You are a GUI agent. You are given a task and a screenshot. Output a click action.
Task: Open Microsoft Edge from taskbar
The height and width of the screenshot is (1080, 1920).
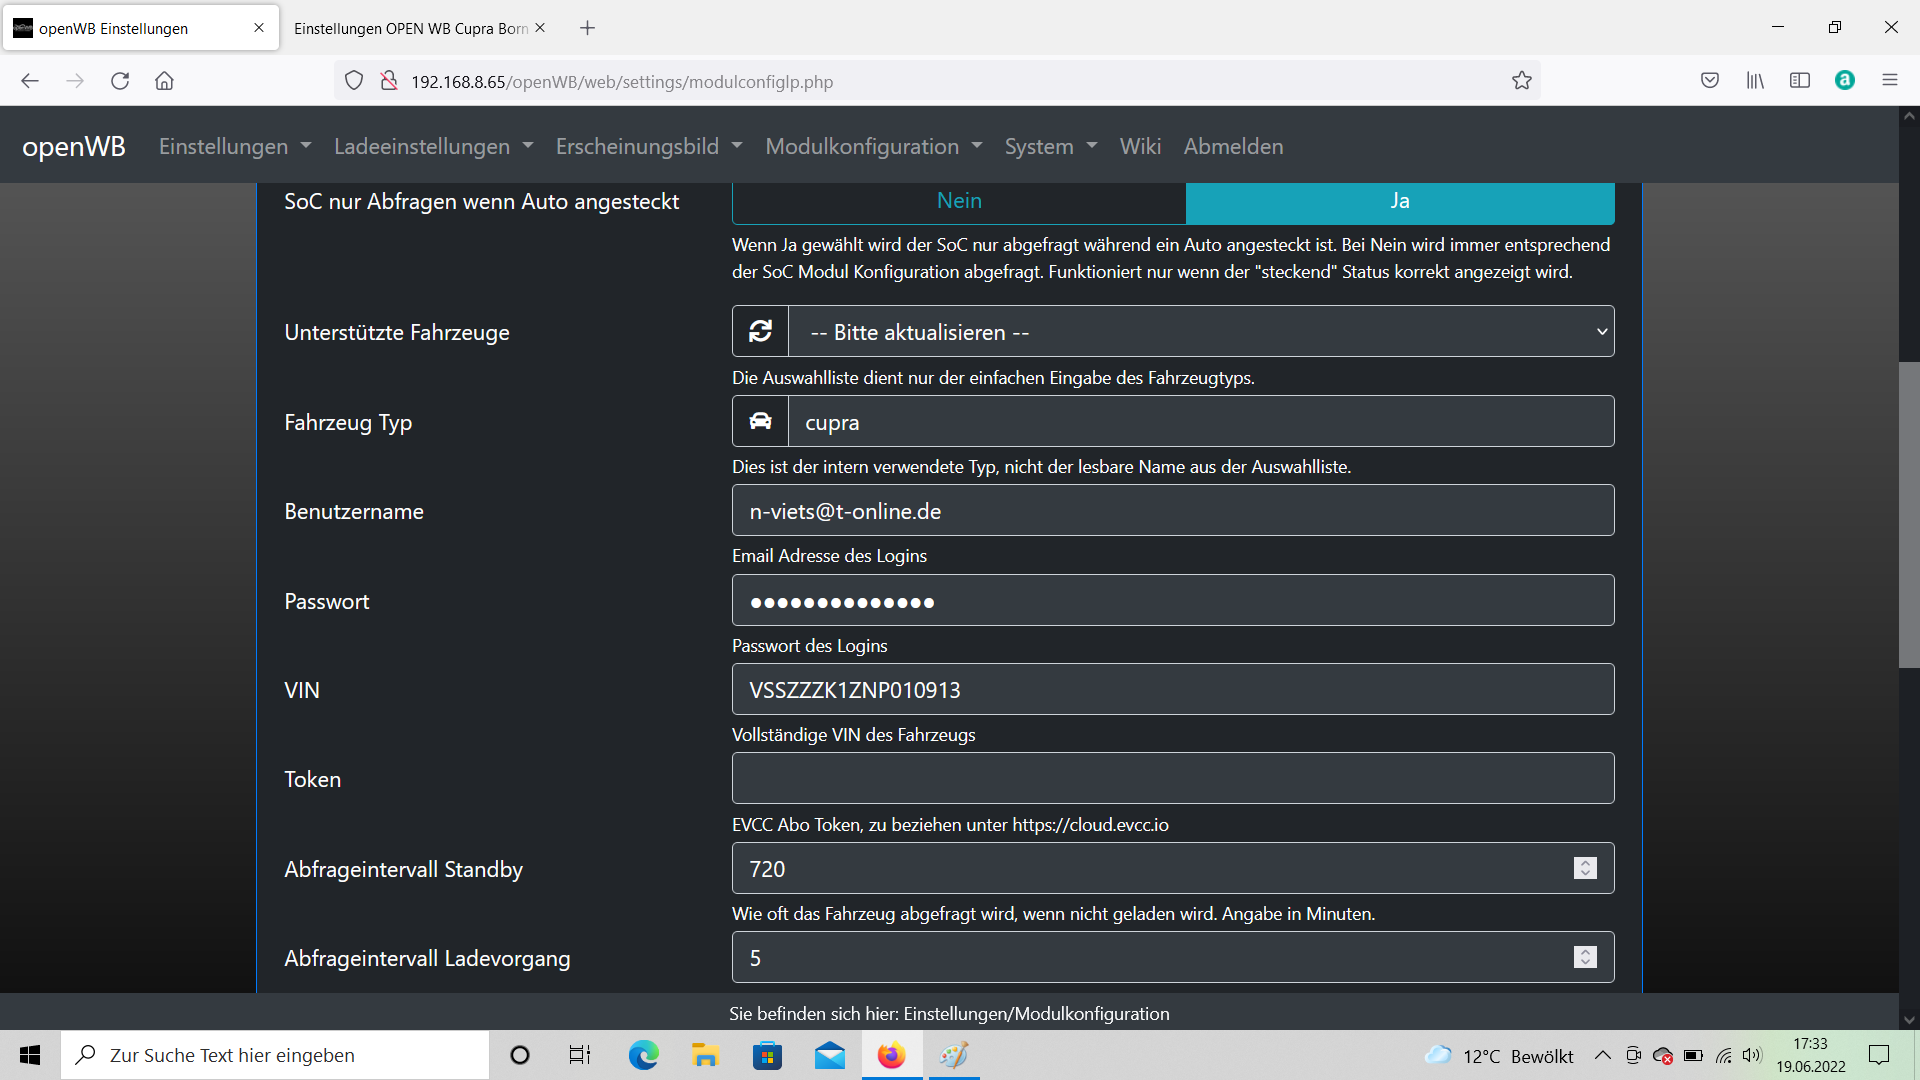(x=643, y=1055)
